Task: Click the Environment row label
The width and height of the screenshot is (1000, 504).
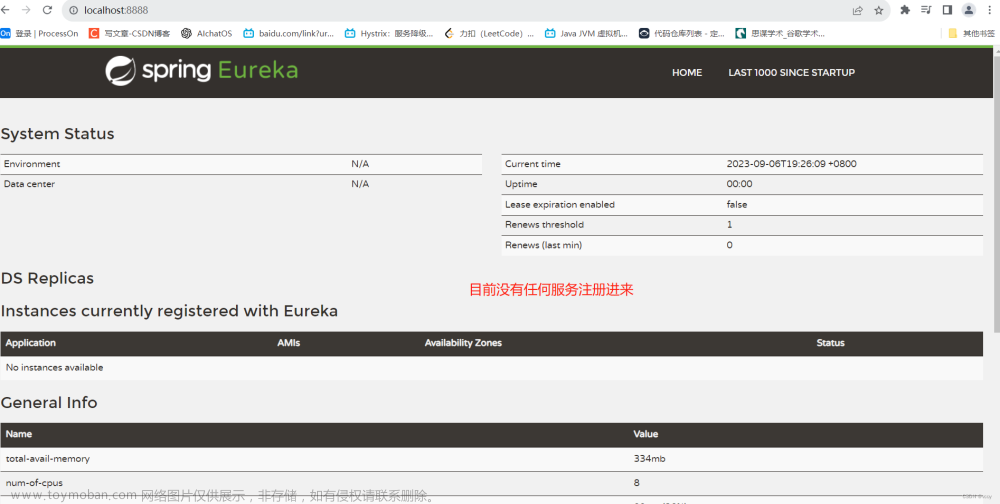Action: coord(32,164)
